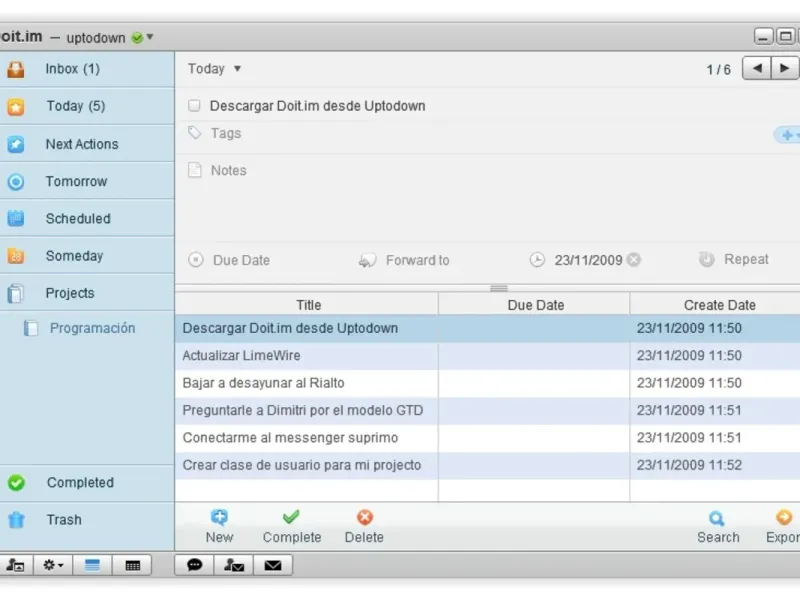Open the Someday list
Screen dimensions: 800x600
click(87, 256)
